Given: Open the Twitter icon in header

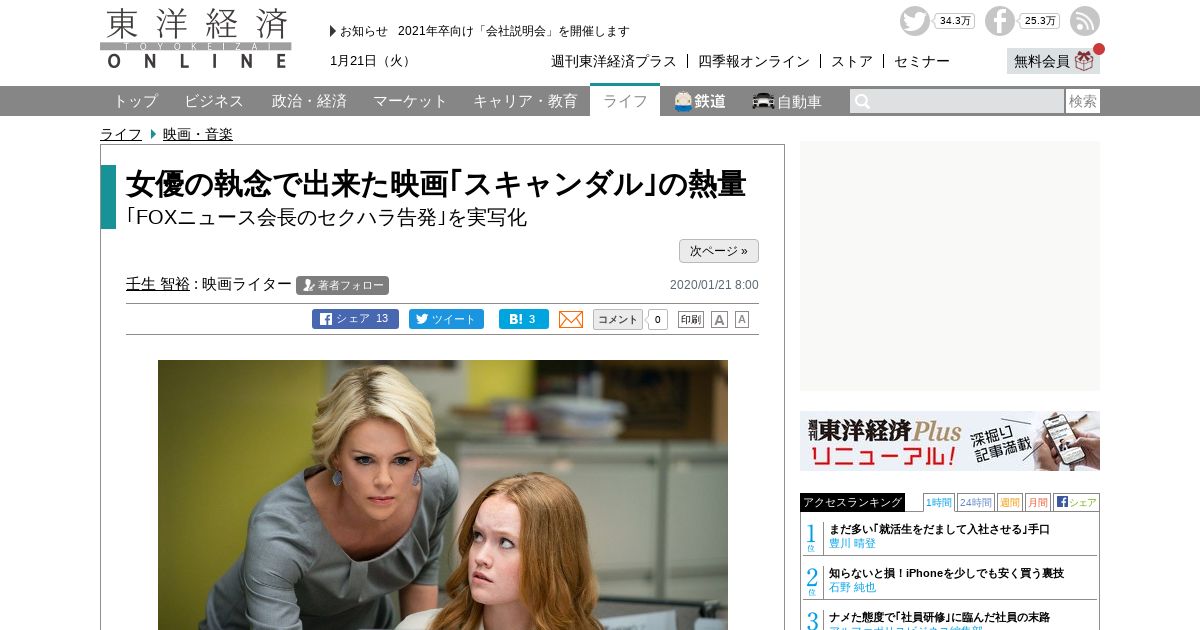Looking at the screenshot, I should tap(914, 21).
